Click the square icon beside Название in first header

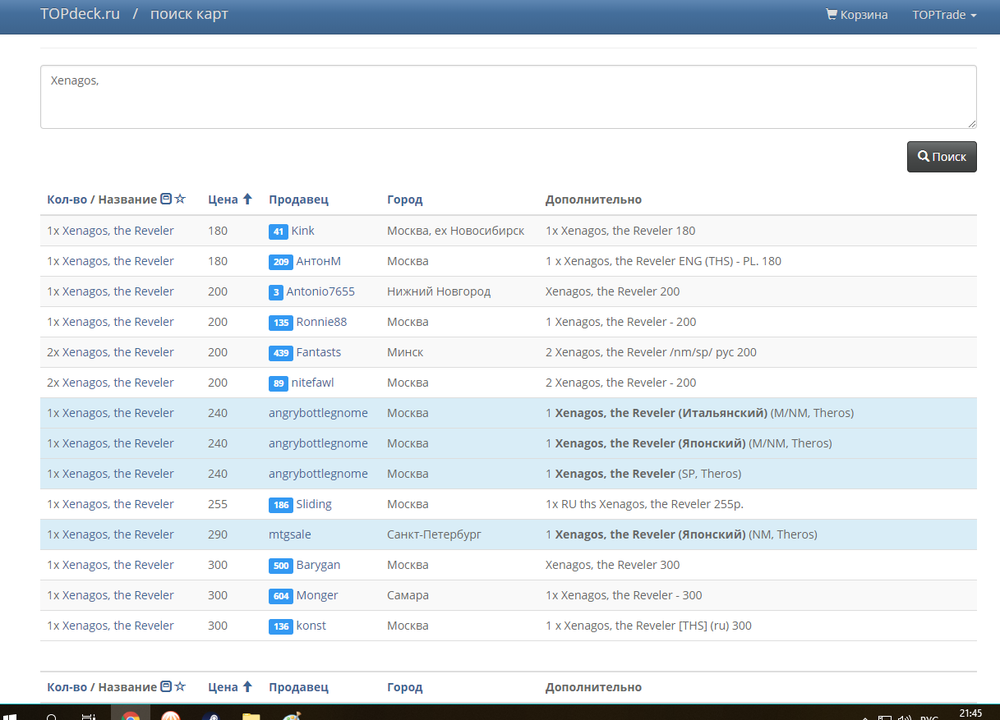(x=166, y=199)
